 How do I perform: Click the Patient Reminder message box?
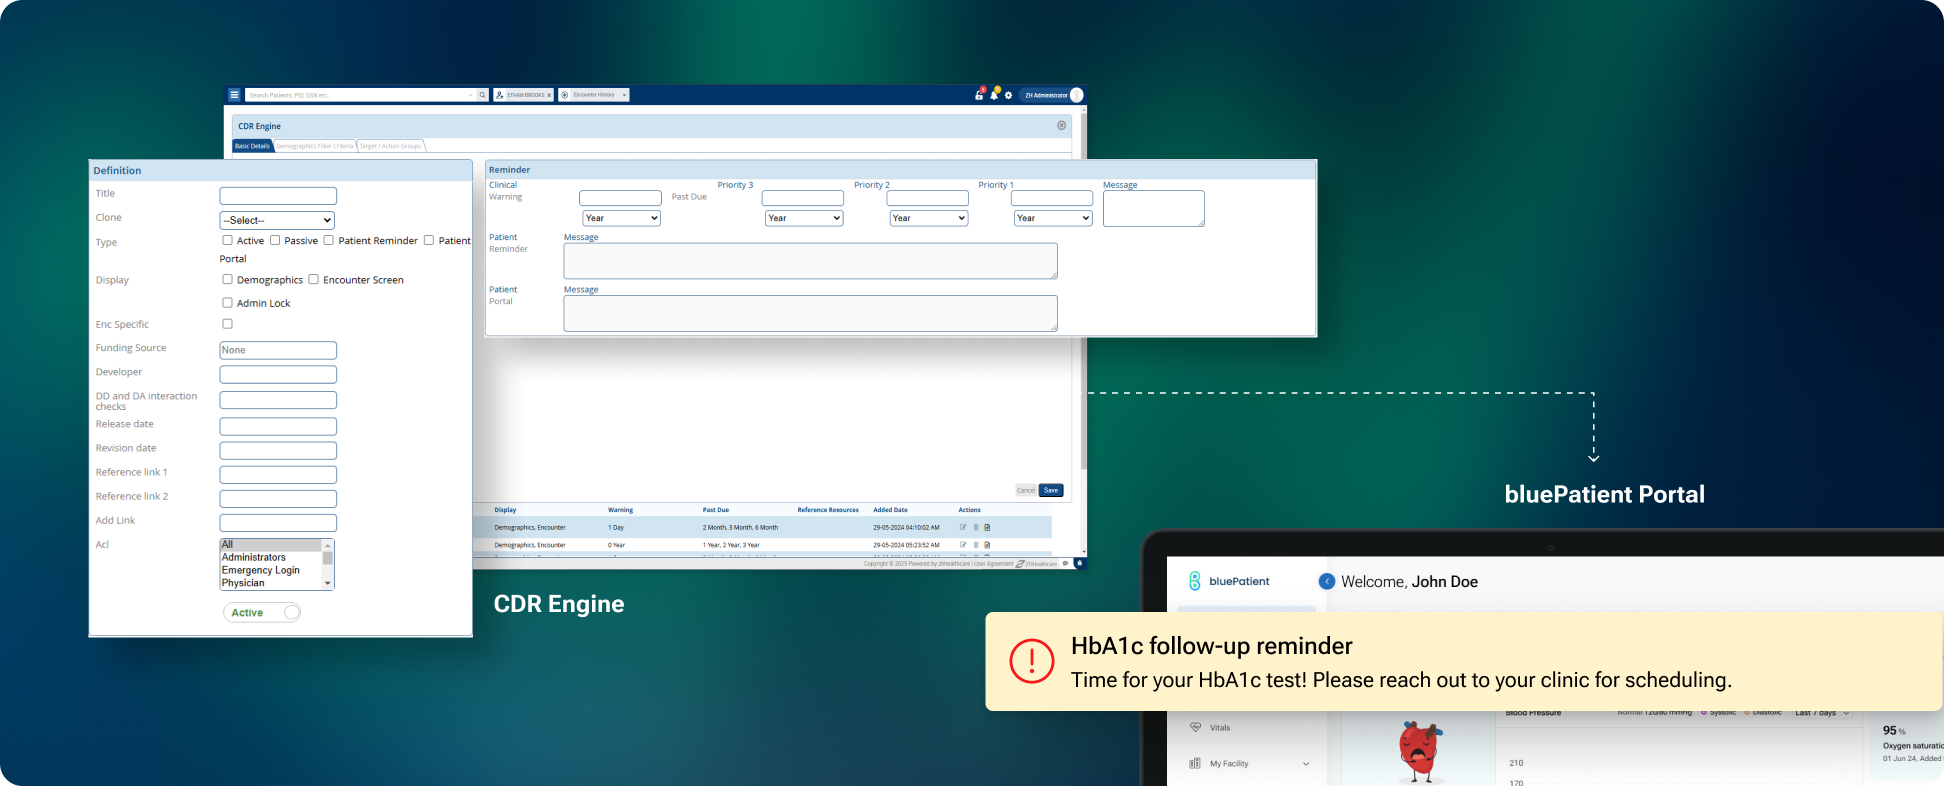pos(811,261)
